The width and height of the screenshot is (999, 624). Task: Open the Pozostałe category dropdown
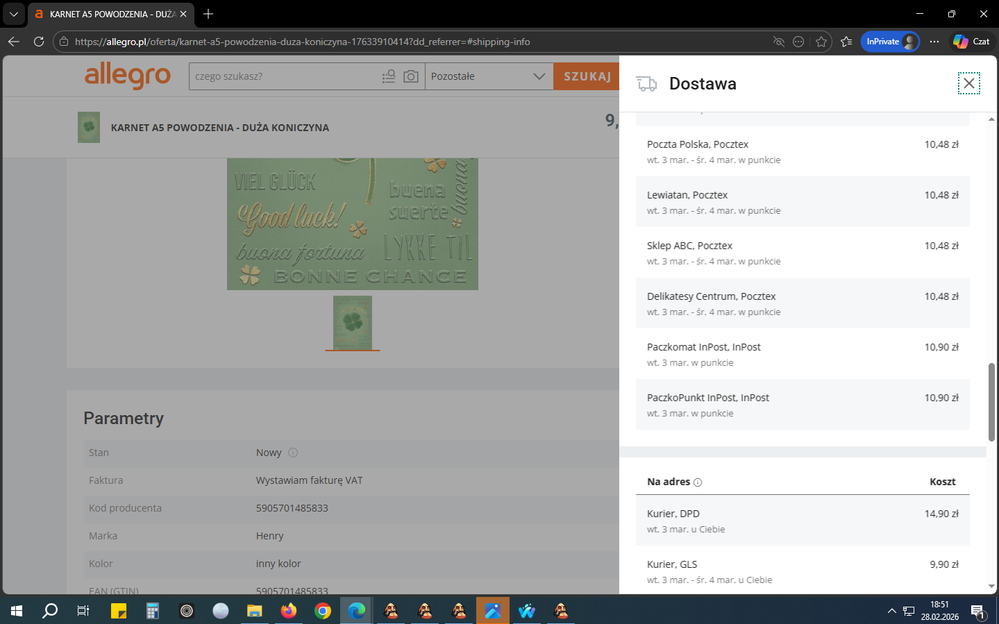pyautogui.click(x=489, y=76)
